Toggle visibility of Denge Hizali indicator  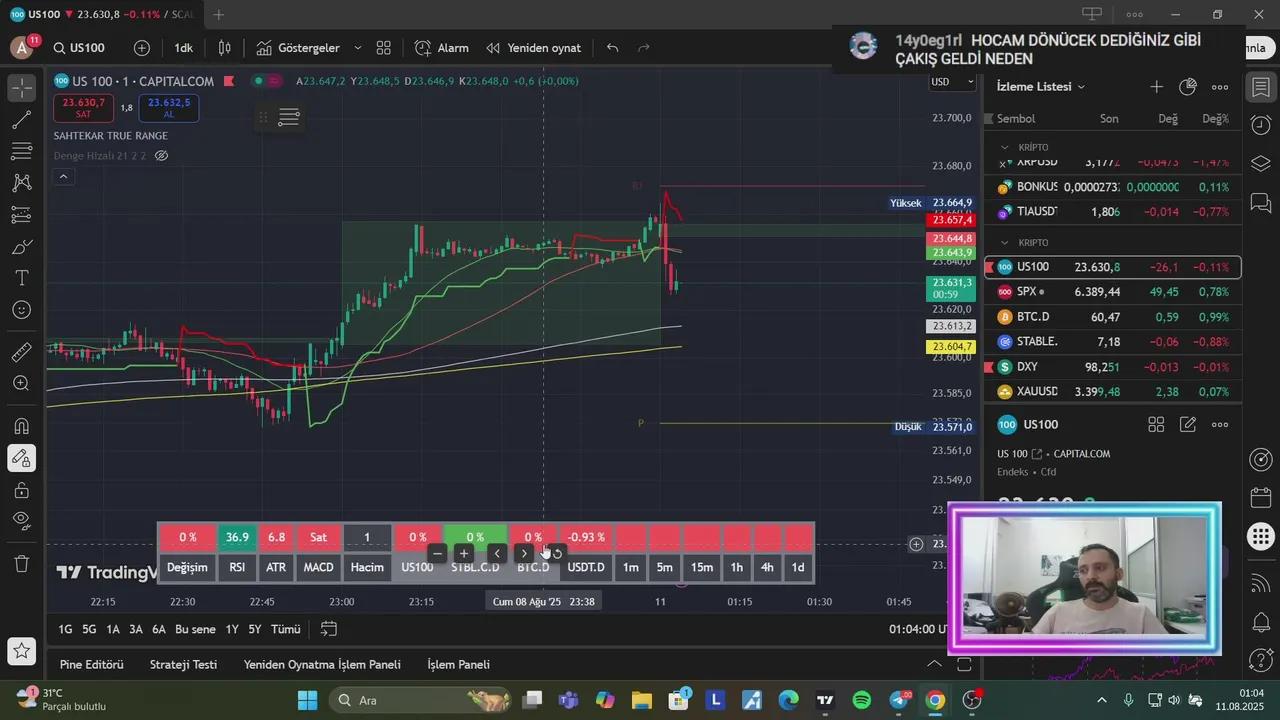click(162, 156)
